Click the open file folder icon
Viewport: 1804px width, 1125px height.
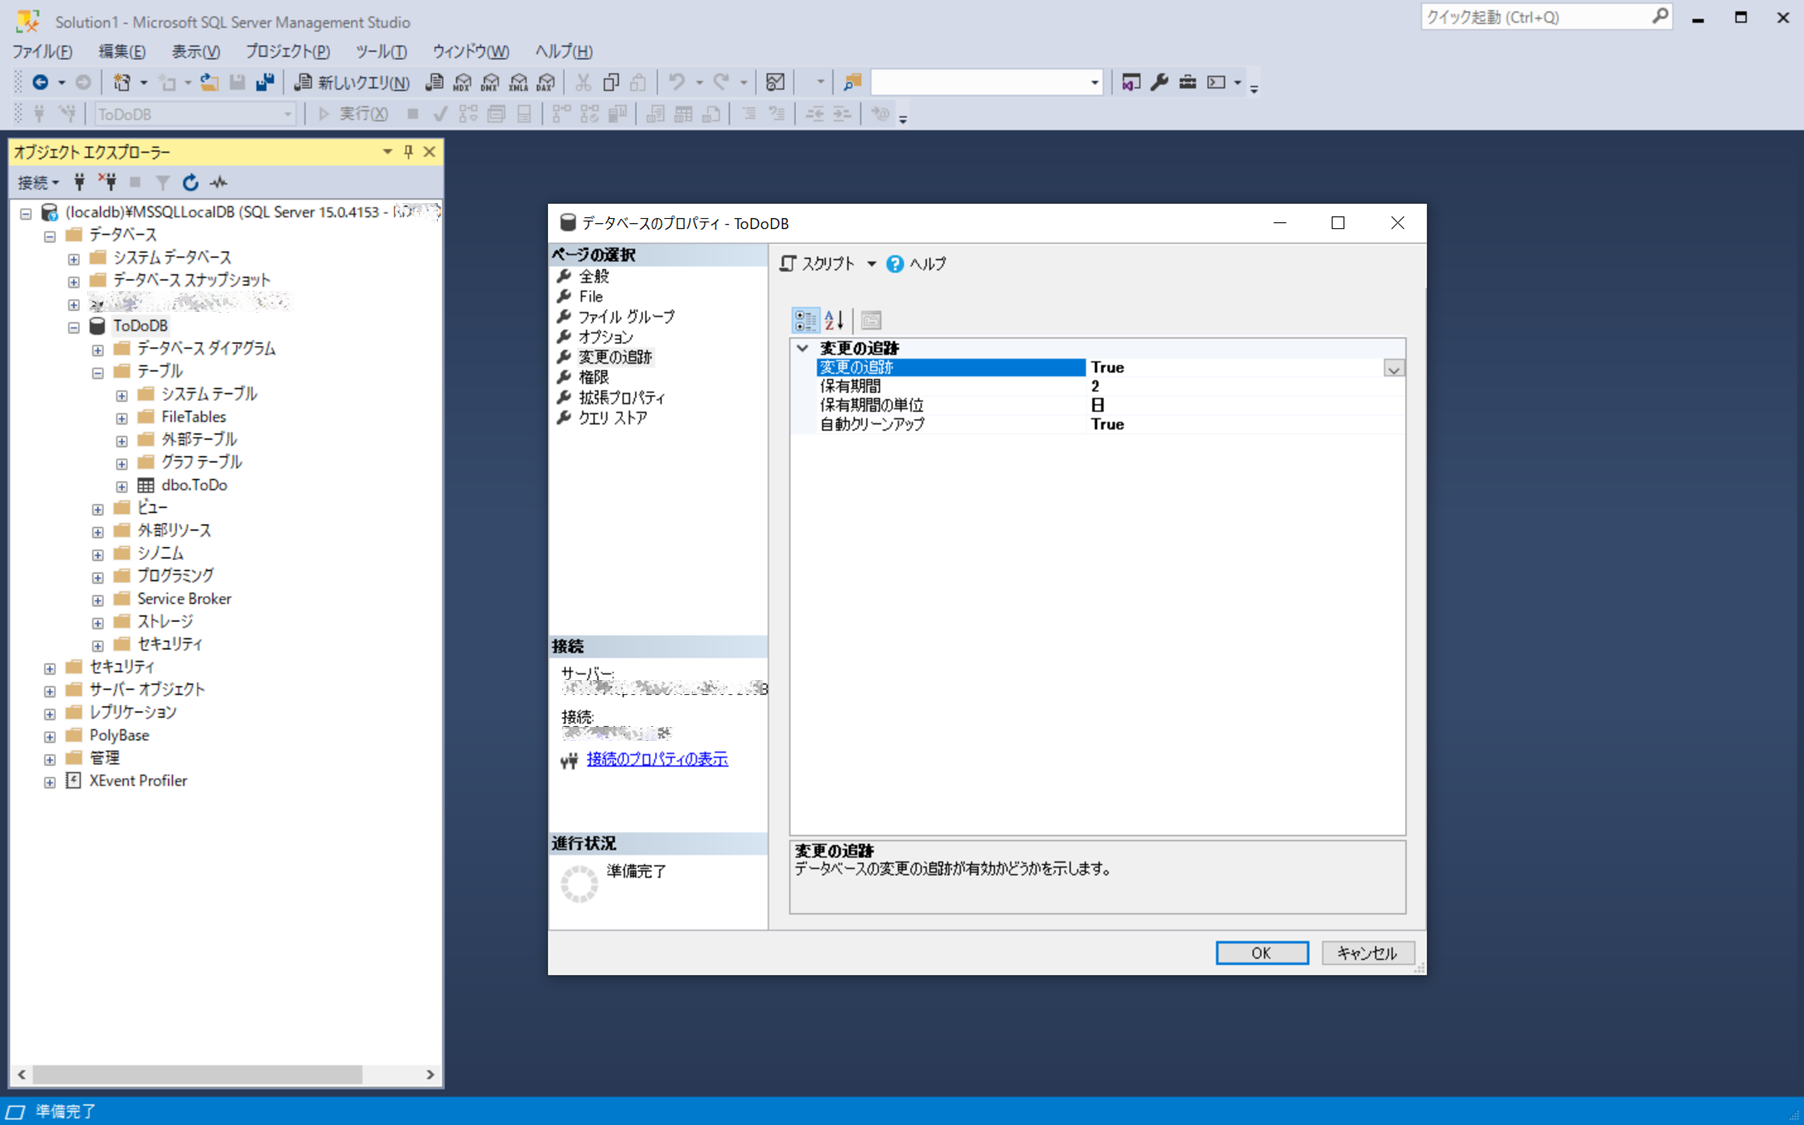tap(209, 82)
